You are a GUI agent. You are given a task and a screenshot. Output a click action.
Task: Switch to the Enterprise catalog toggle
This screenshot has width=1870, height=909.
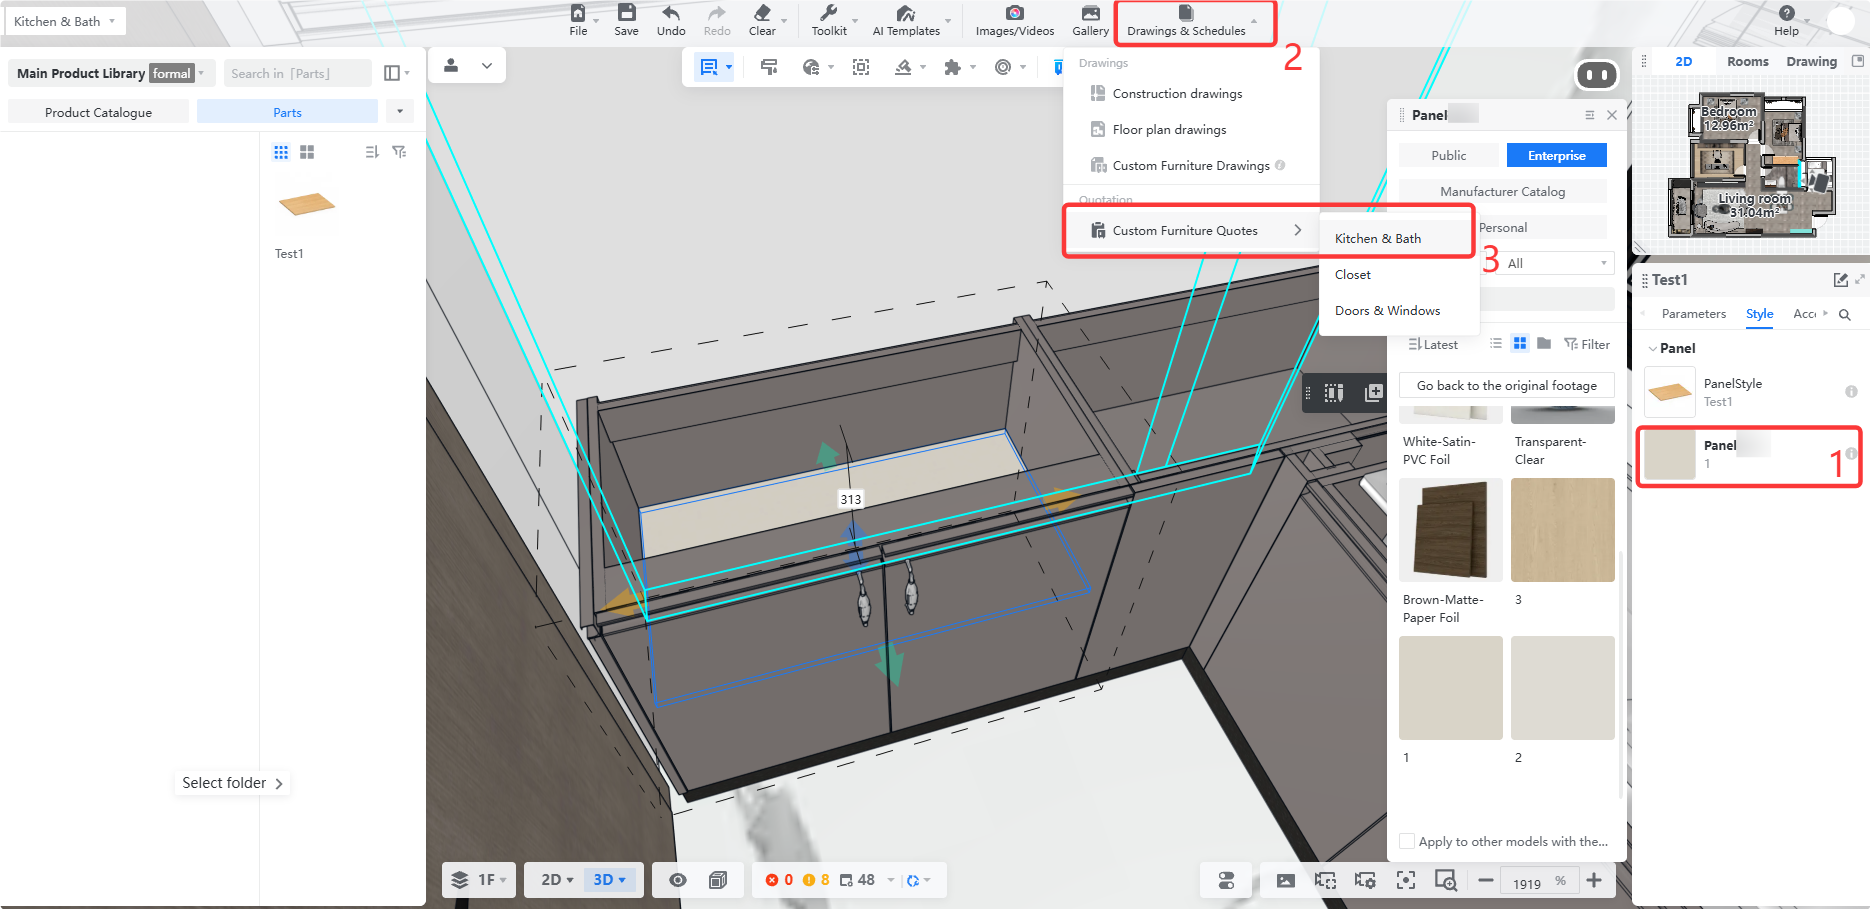pyautogui.click(x=1556, y=155)
